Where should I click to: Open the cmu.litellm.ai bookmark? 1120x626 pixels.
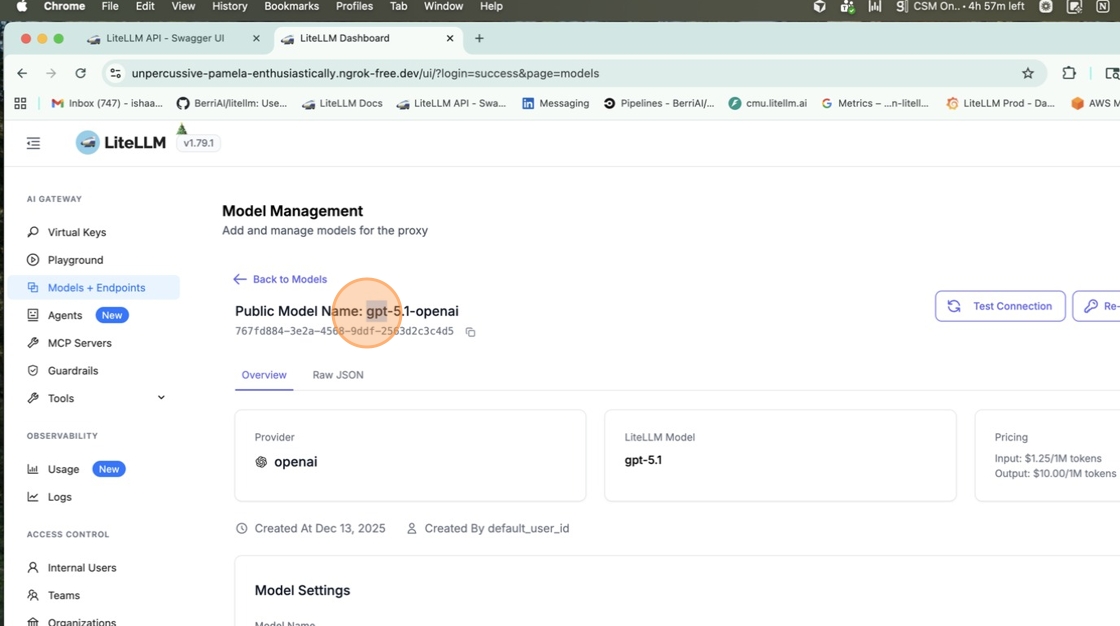coord(768,104)
